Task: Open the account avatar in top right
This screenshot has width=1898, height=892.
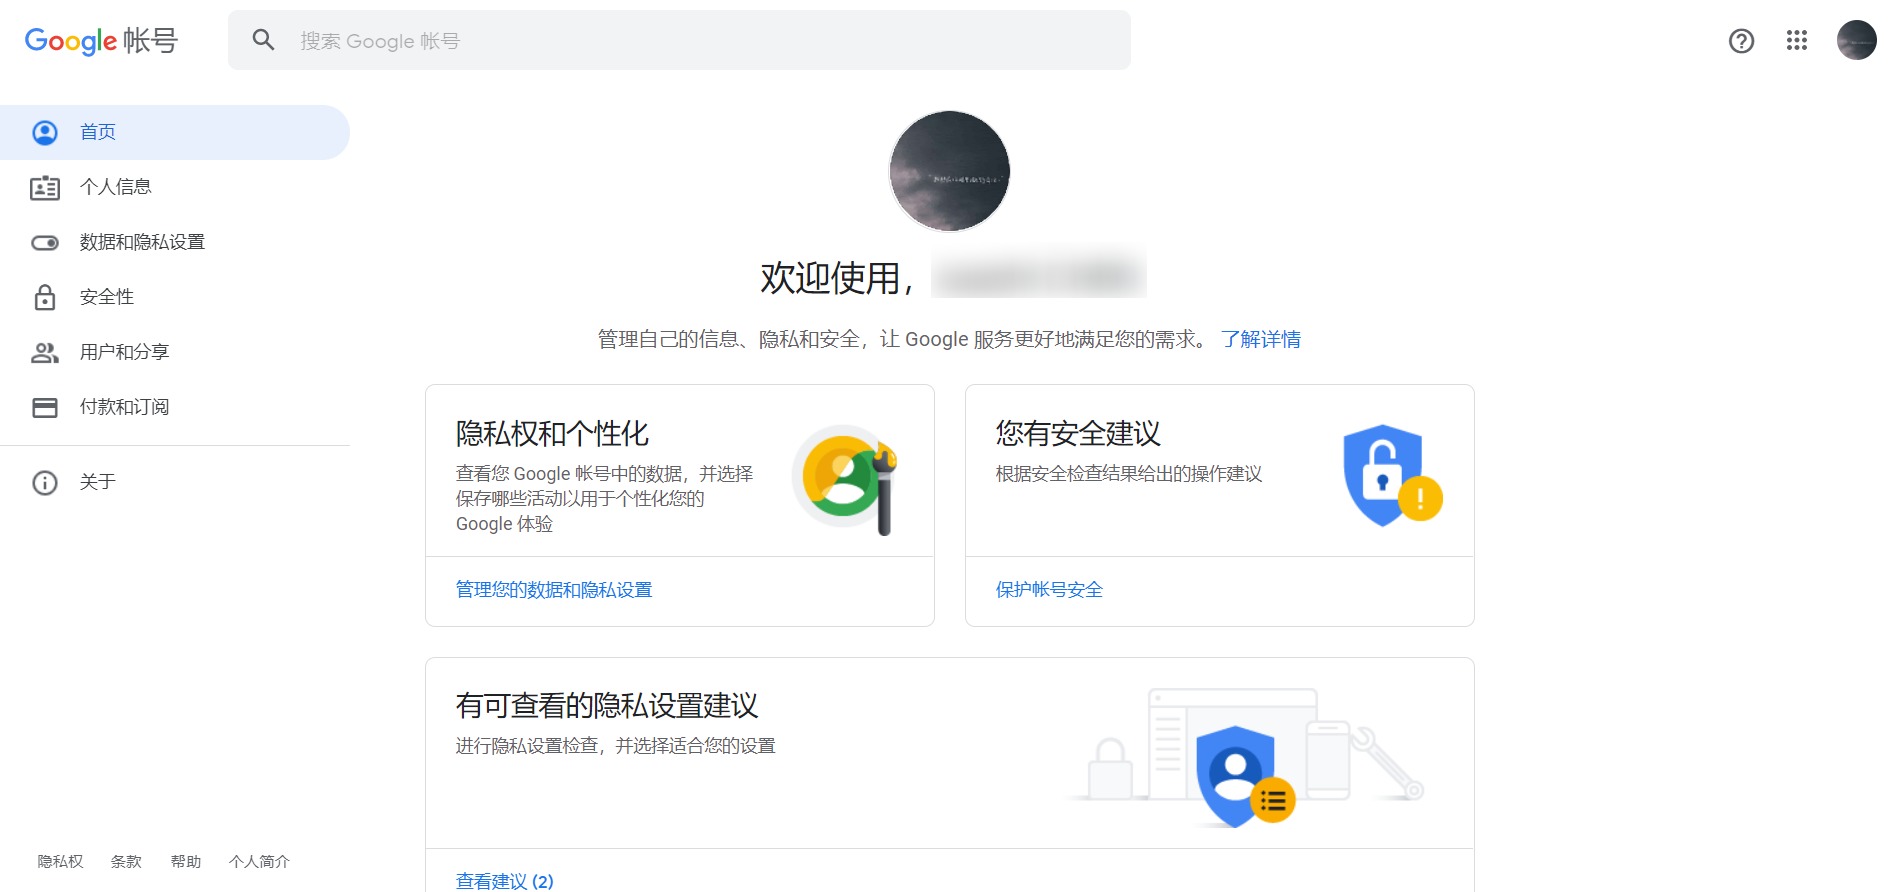Action: click(1856, 40)
